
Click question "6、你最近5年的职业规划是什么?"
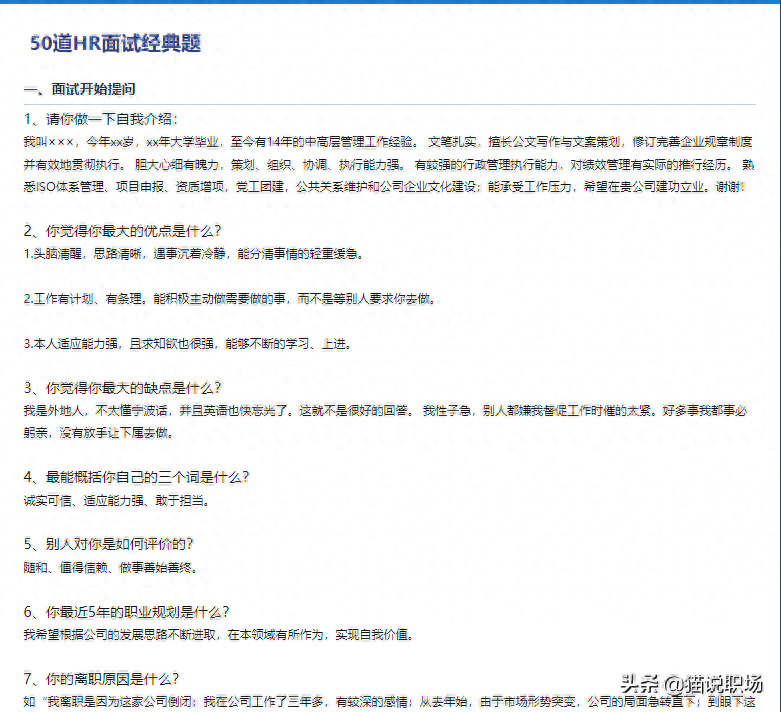pyautogui.click(x=126, y=612)
